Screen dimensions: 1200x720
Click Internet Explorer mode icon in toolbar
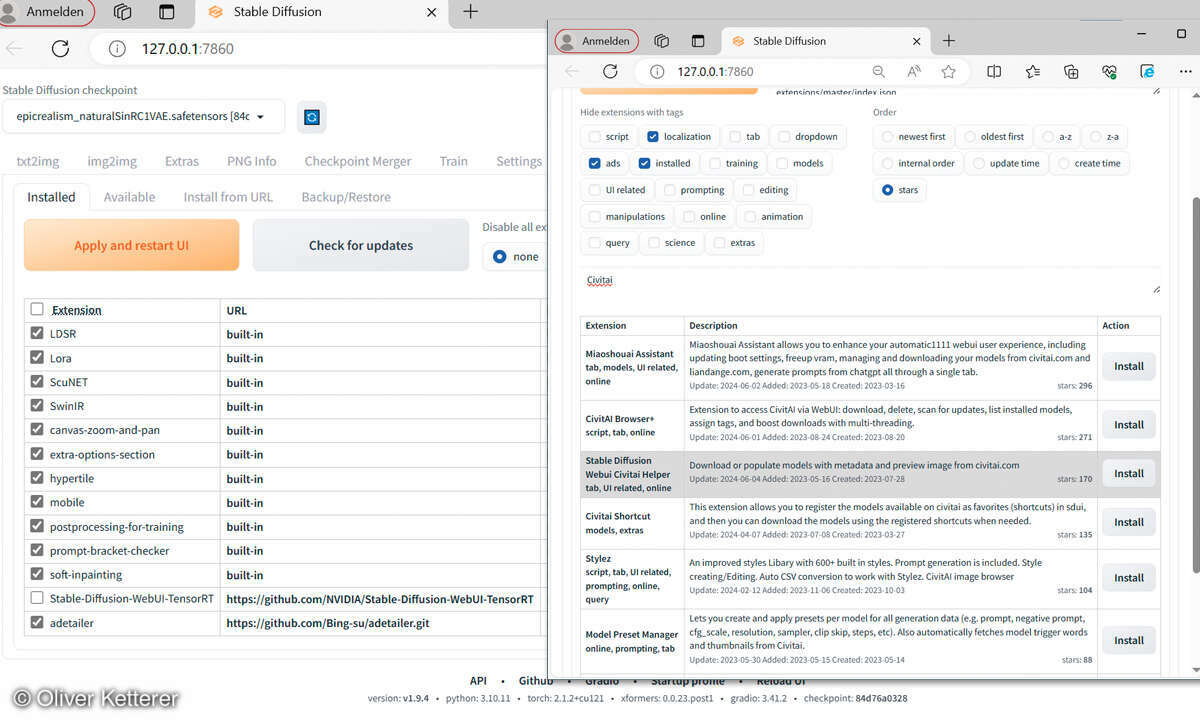1148,72
